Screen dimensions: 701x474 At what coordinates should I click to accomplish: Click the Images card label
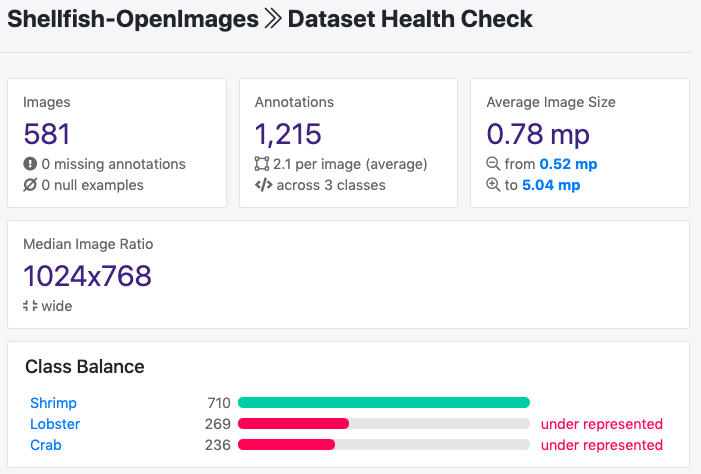[x=46, y=102]
